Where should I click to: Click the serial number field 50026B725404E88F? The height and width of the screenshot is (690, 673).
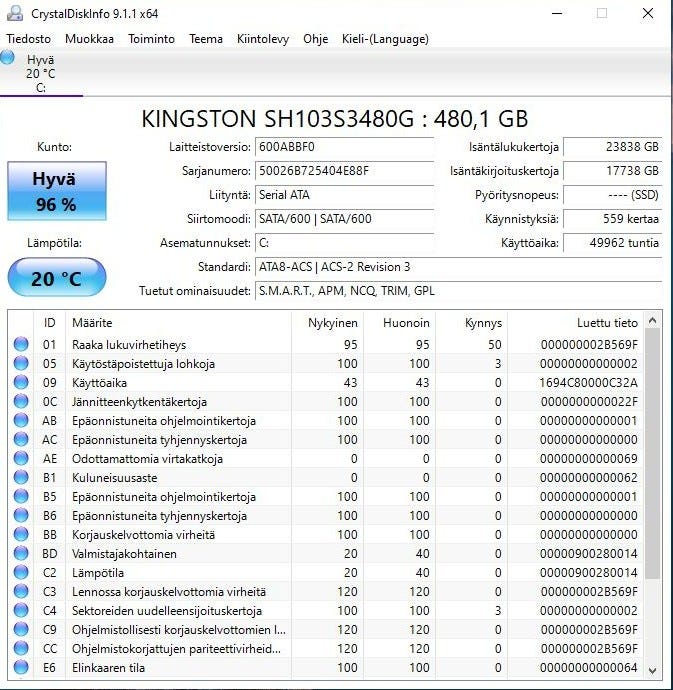(x=344, y=171)
